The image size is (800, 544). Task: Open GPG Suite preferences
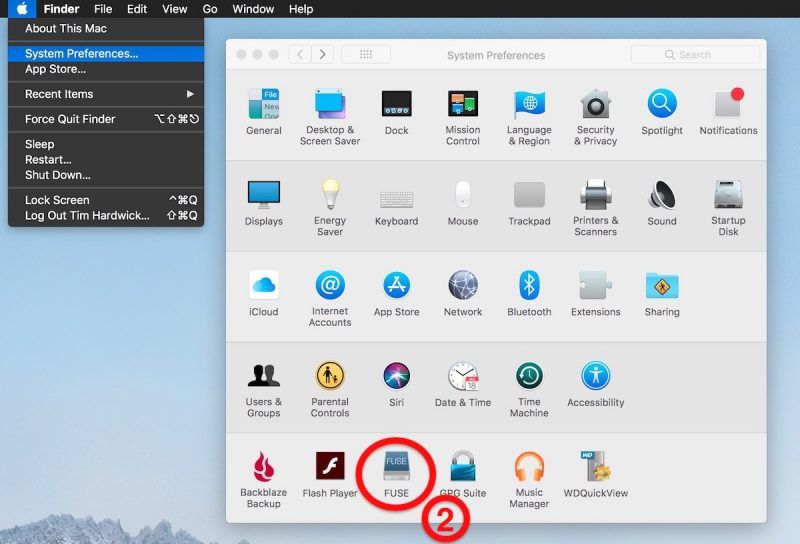point(463,468)
